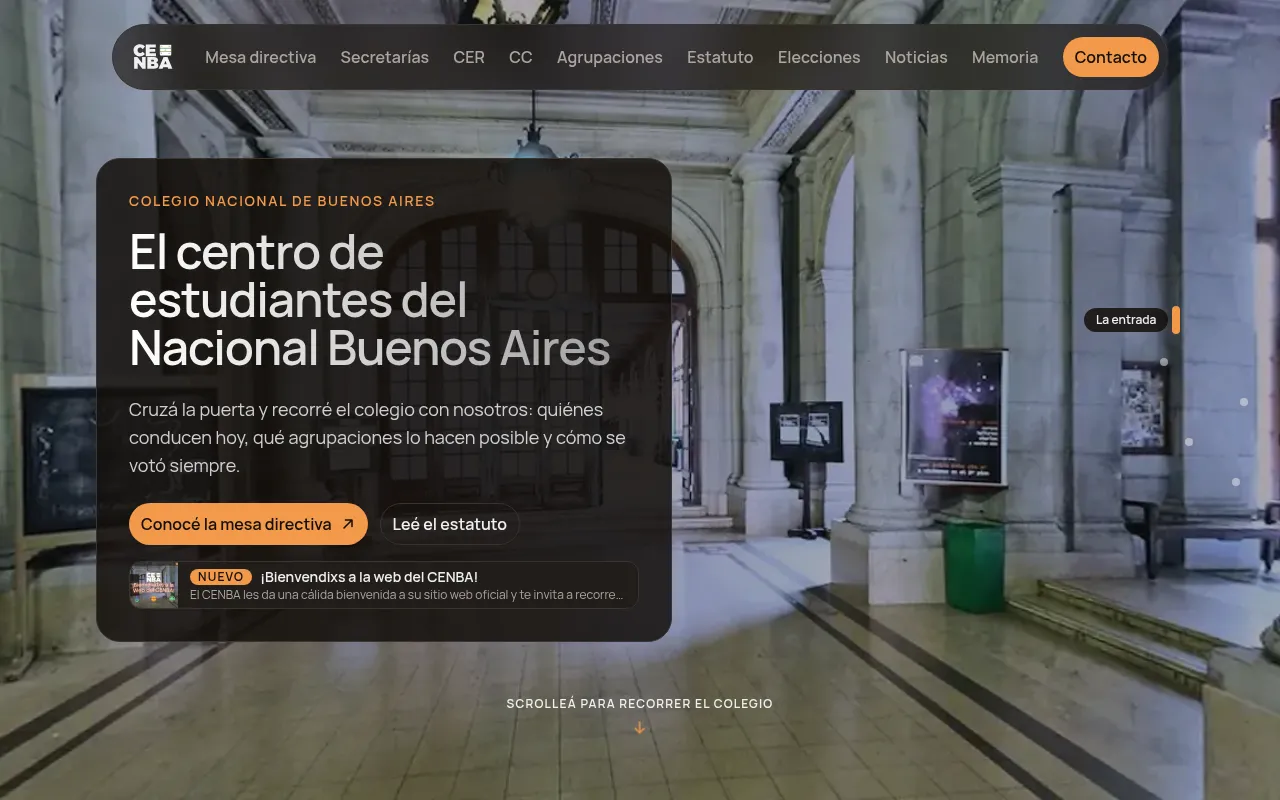Click the El CENBA les da una cálida bienvenida excerpt
The height and width of the screenshot is (800, 1280).
pos(406,595)
